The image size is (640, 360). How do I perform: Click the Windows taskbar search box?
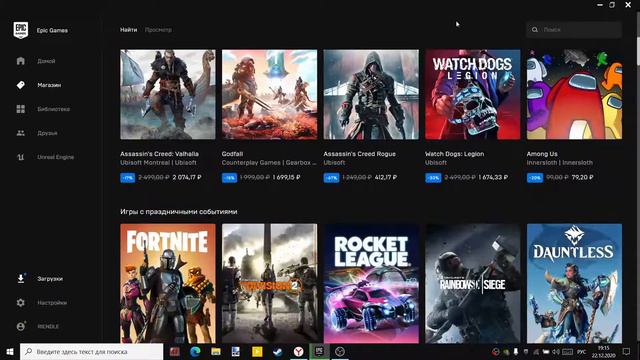click(91, 351)
